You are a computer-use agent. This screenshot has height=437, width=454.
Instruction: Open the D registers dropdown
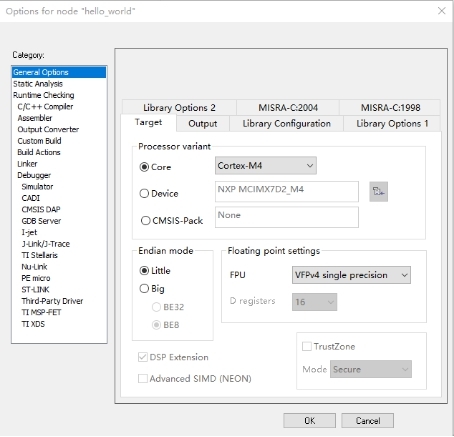[314, 302]
